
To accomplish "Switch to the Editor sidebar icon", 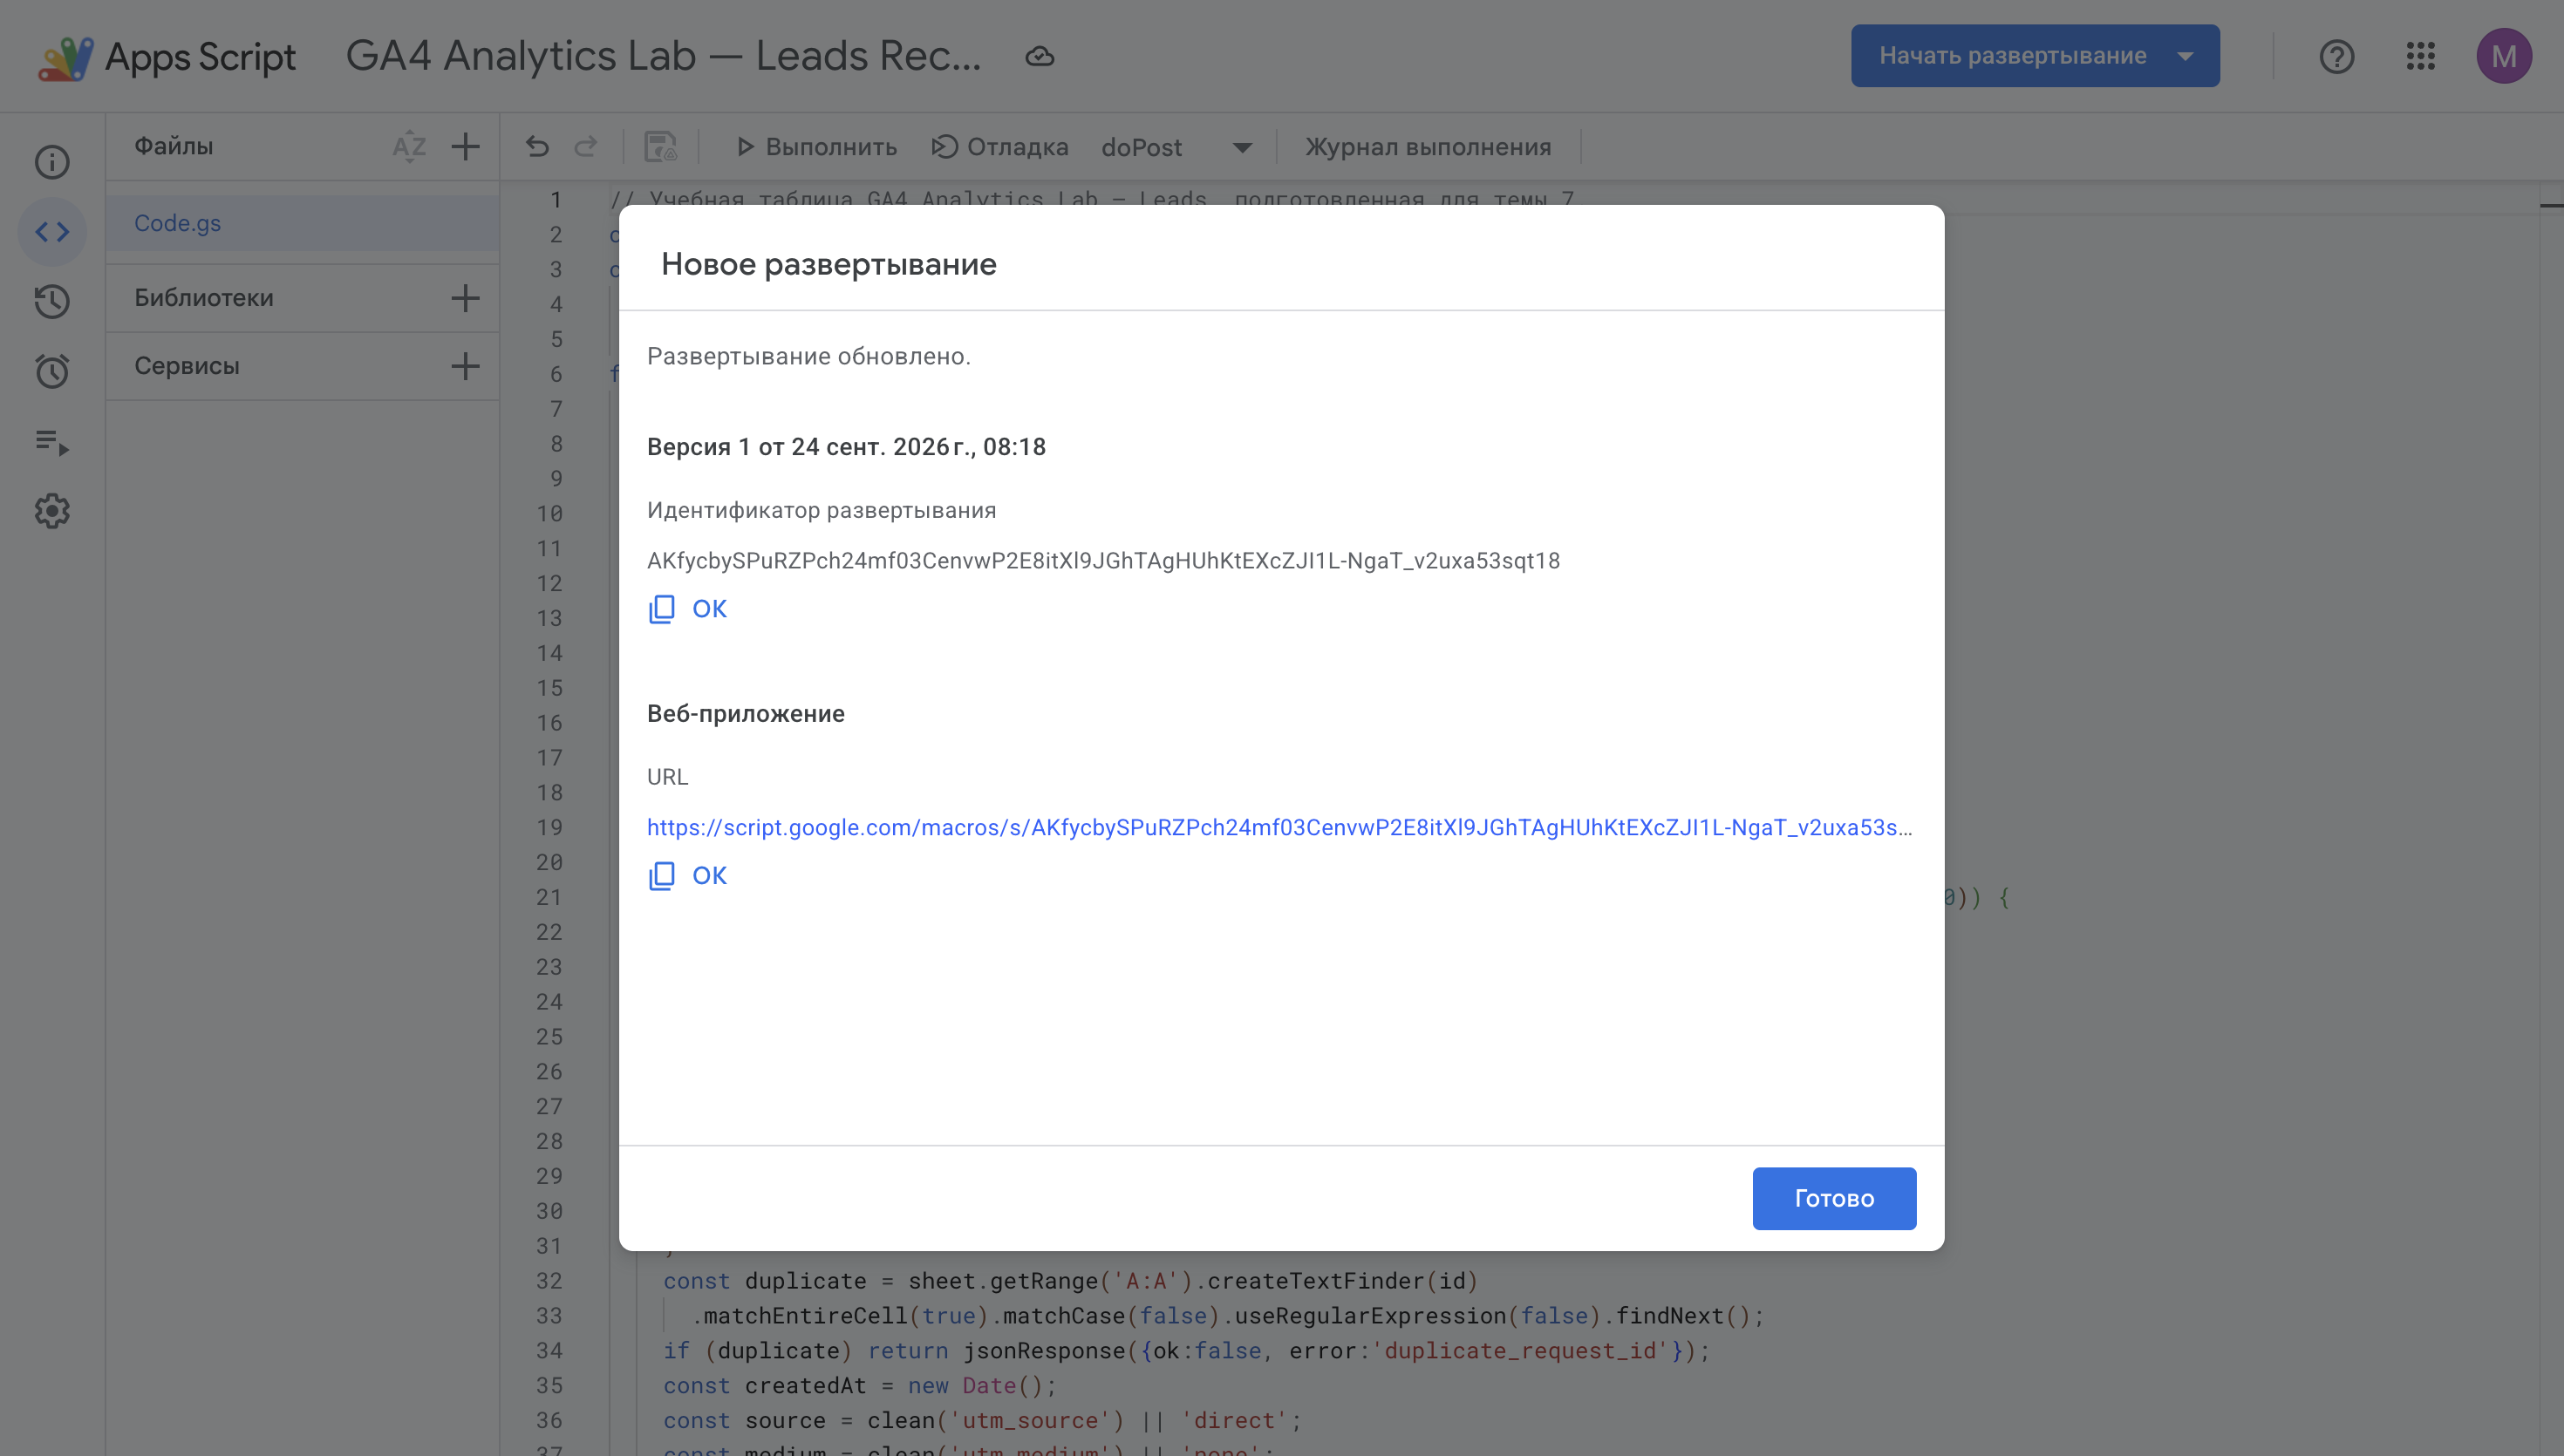I will 52,232.
